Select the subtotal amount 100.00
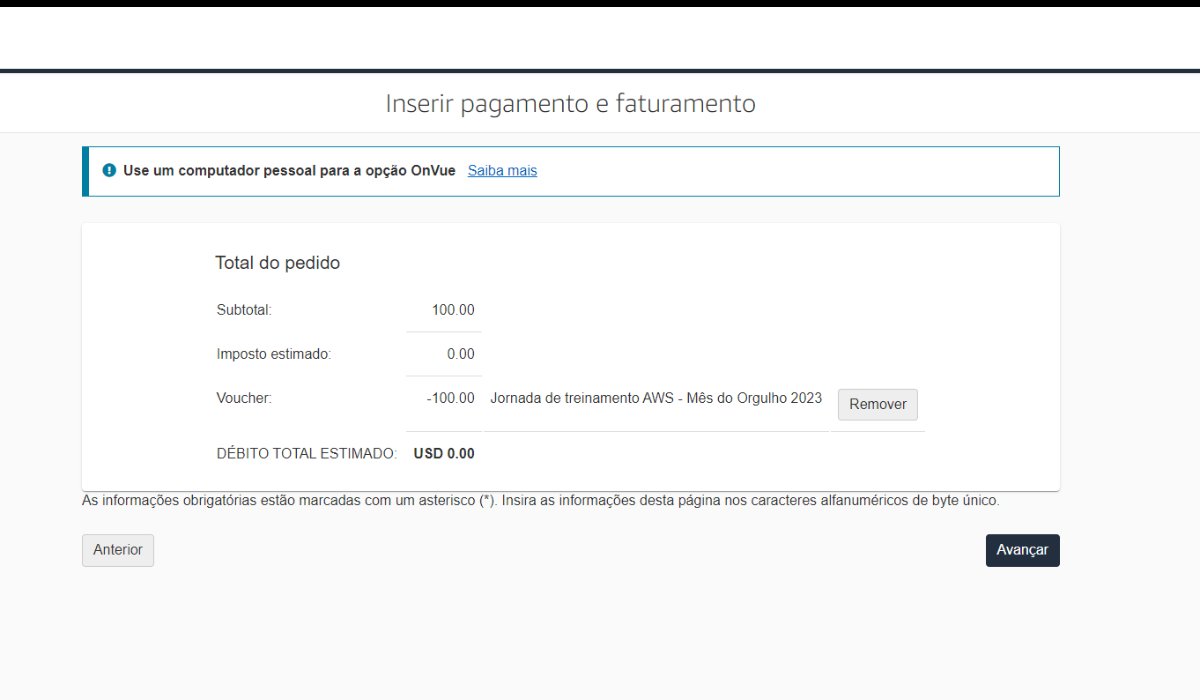The width and height of the screenshot is (1200, 700). 453,310
